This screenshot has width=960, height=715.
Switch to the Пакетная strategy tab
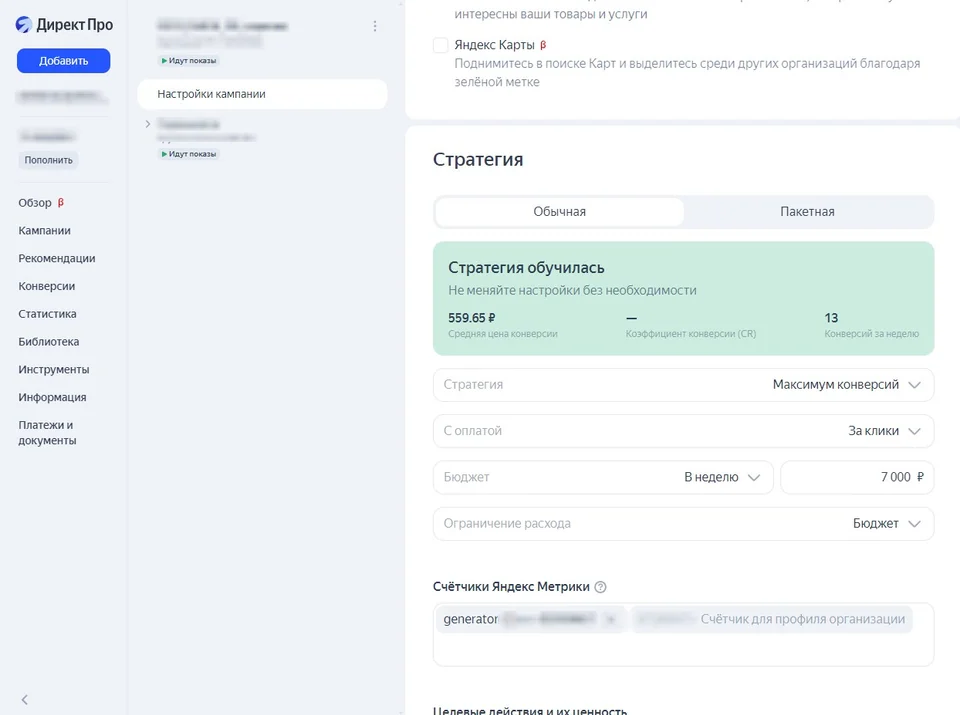tap(807, 212)
